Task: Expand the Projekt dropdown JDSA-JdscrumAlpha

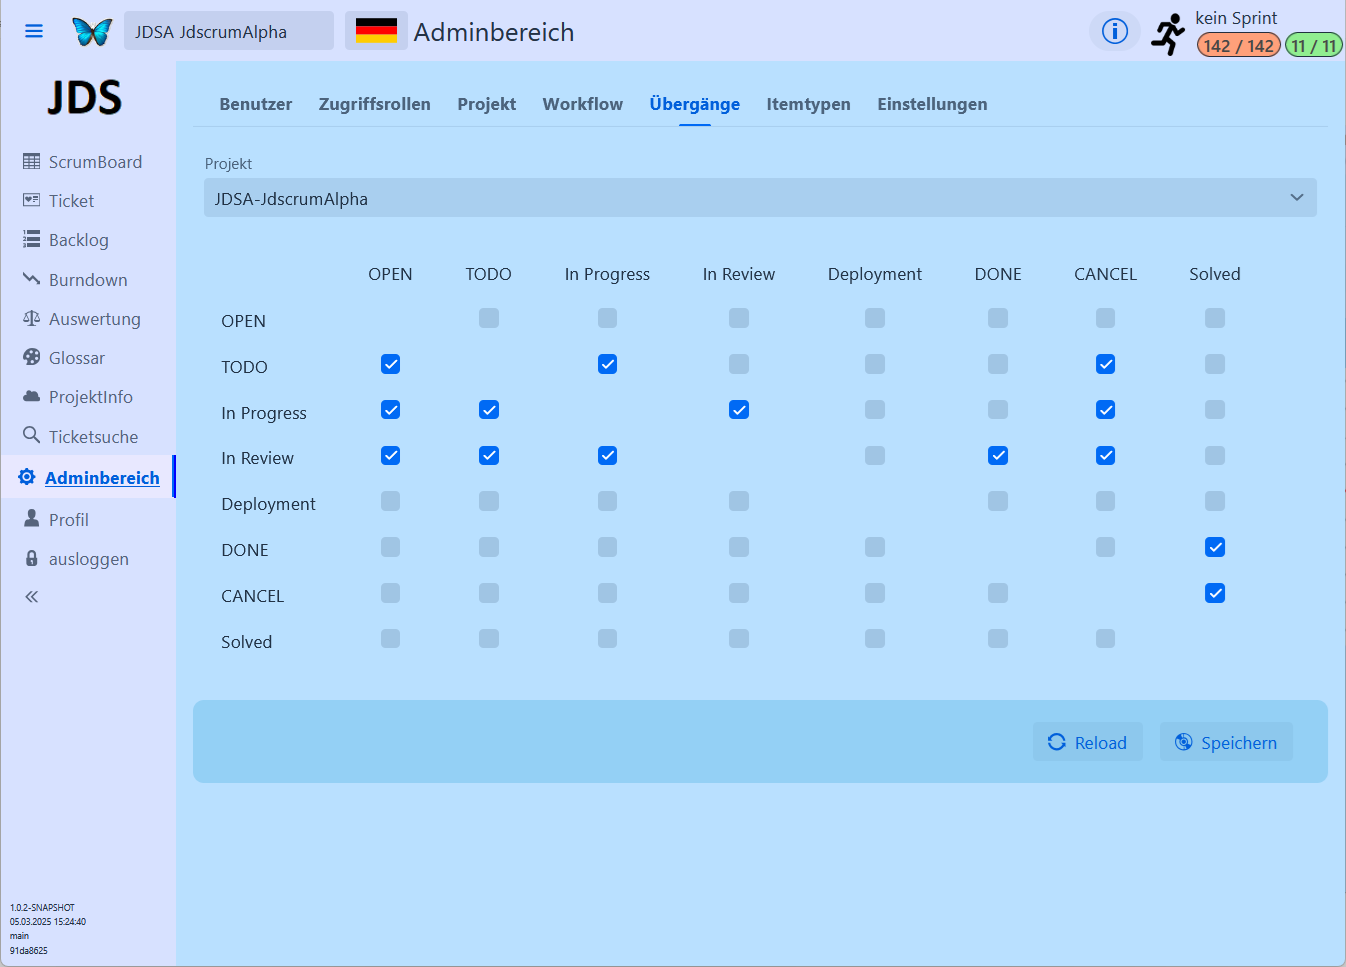Action: point(760,198)
